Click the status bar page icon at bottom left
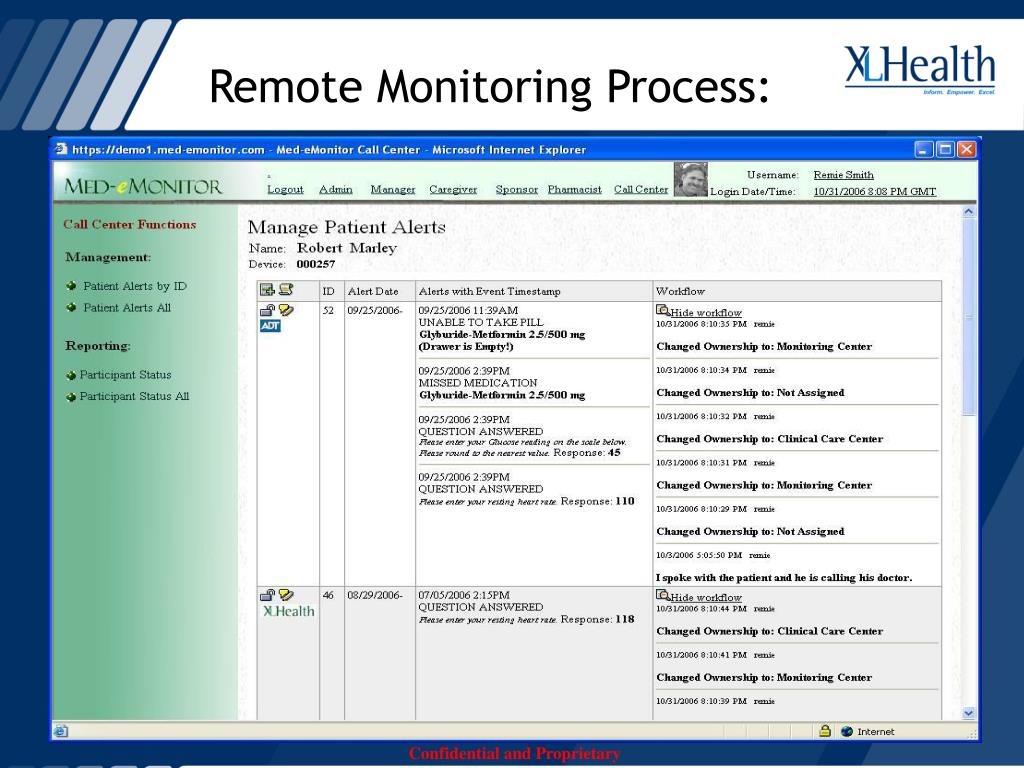This screenshot has height=768, width=1024. click(x=60, y=731)
